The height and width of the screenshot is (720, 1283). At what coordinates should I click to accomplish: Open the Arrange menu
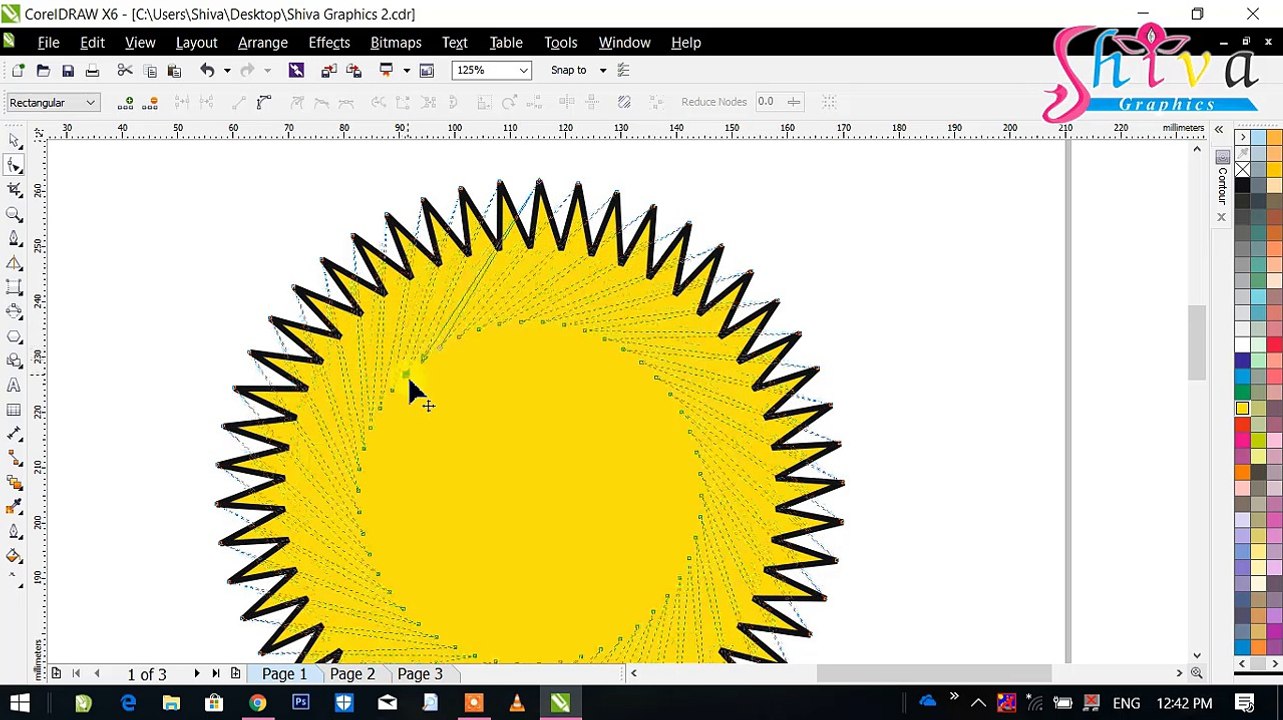(263, 42)
